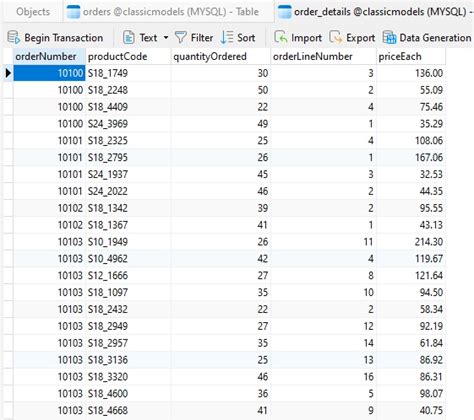Select the order_details @classicmodels tab
The height and width of the screenshot is (420, 474).
(374, 12)
